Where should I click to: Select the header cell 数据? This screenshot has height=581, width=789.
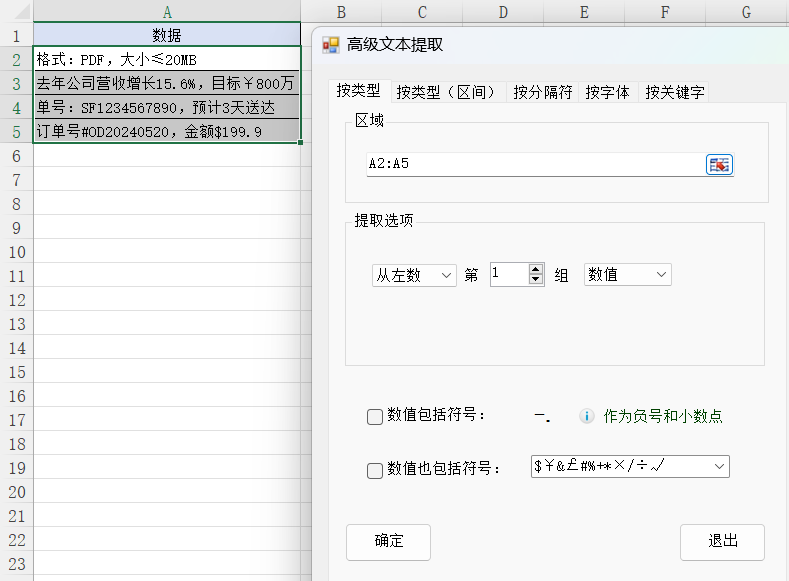coord(167,35)
